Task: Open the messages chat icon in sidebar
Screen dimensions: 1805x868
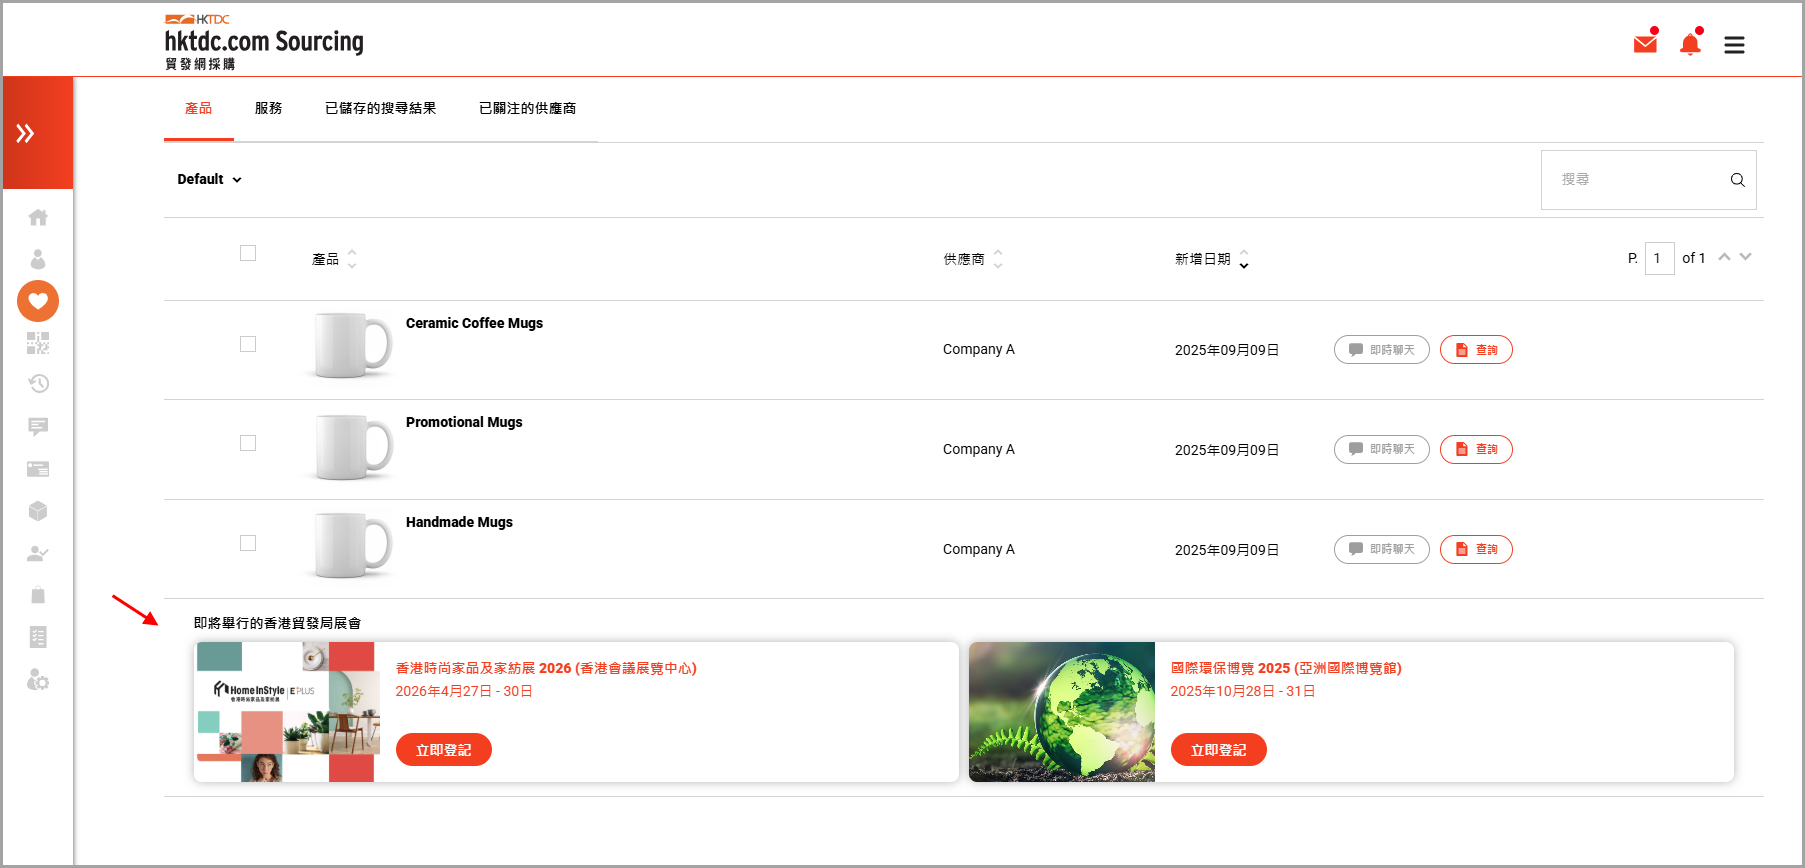Action: coord(38,427)
